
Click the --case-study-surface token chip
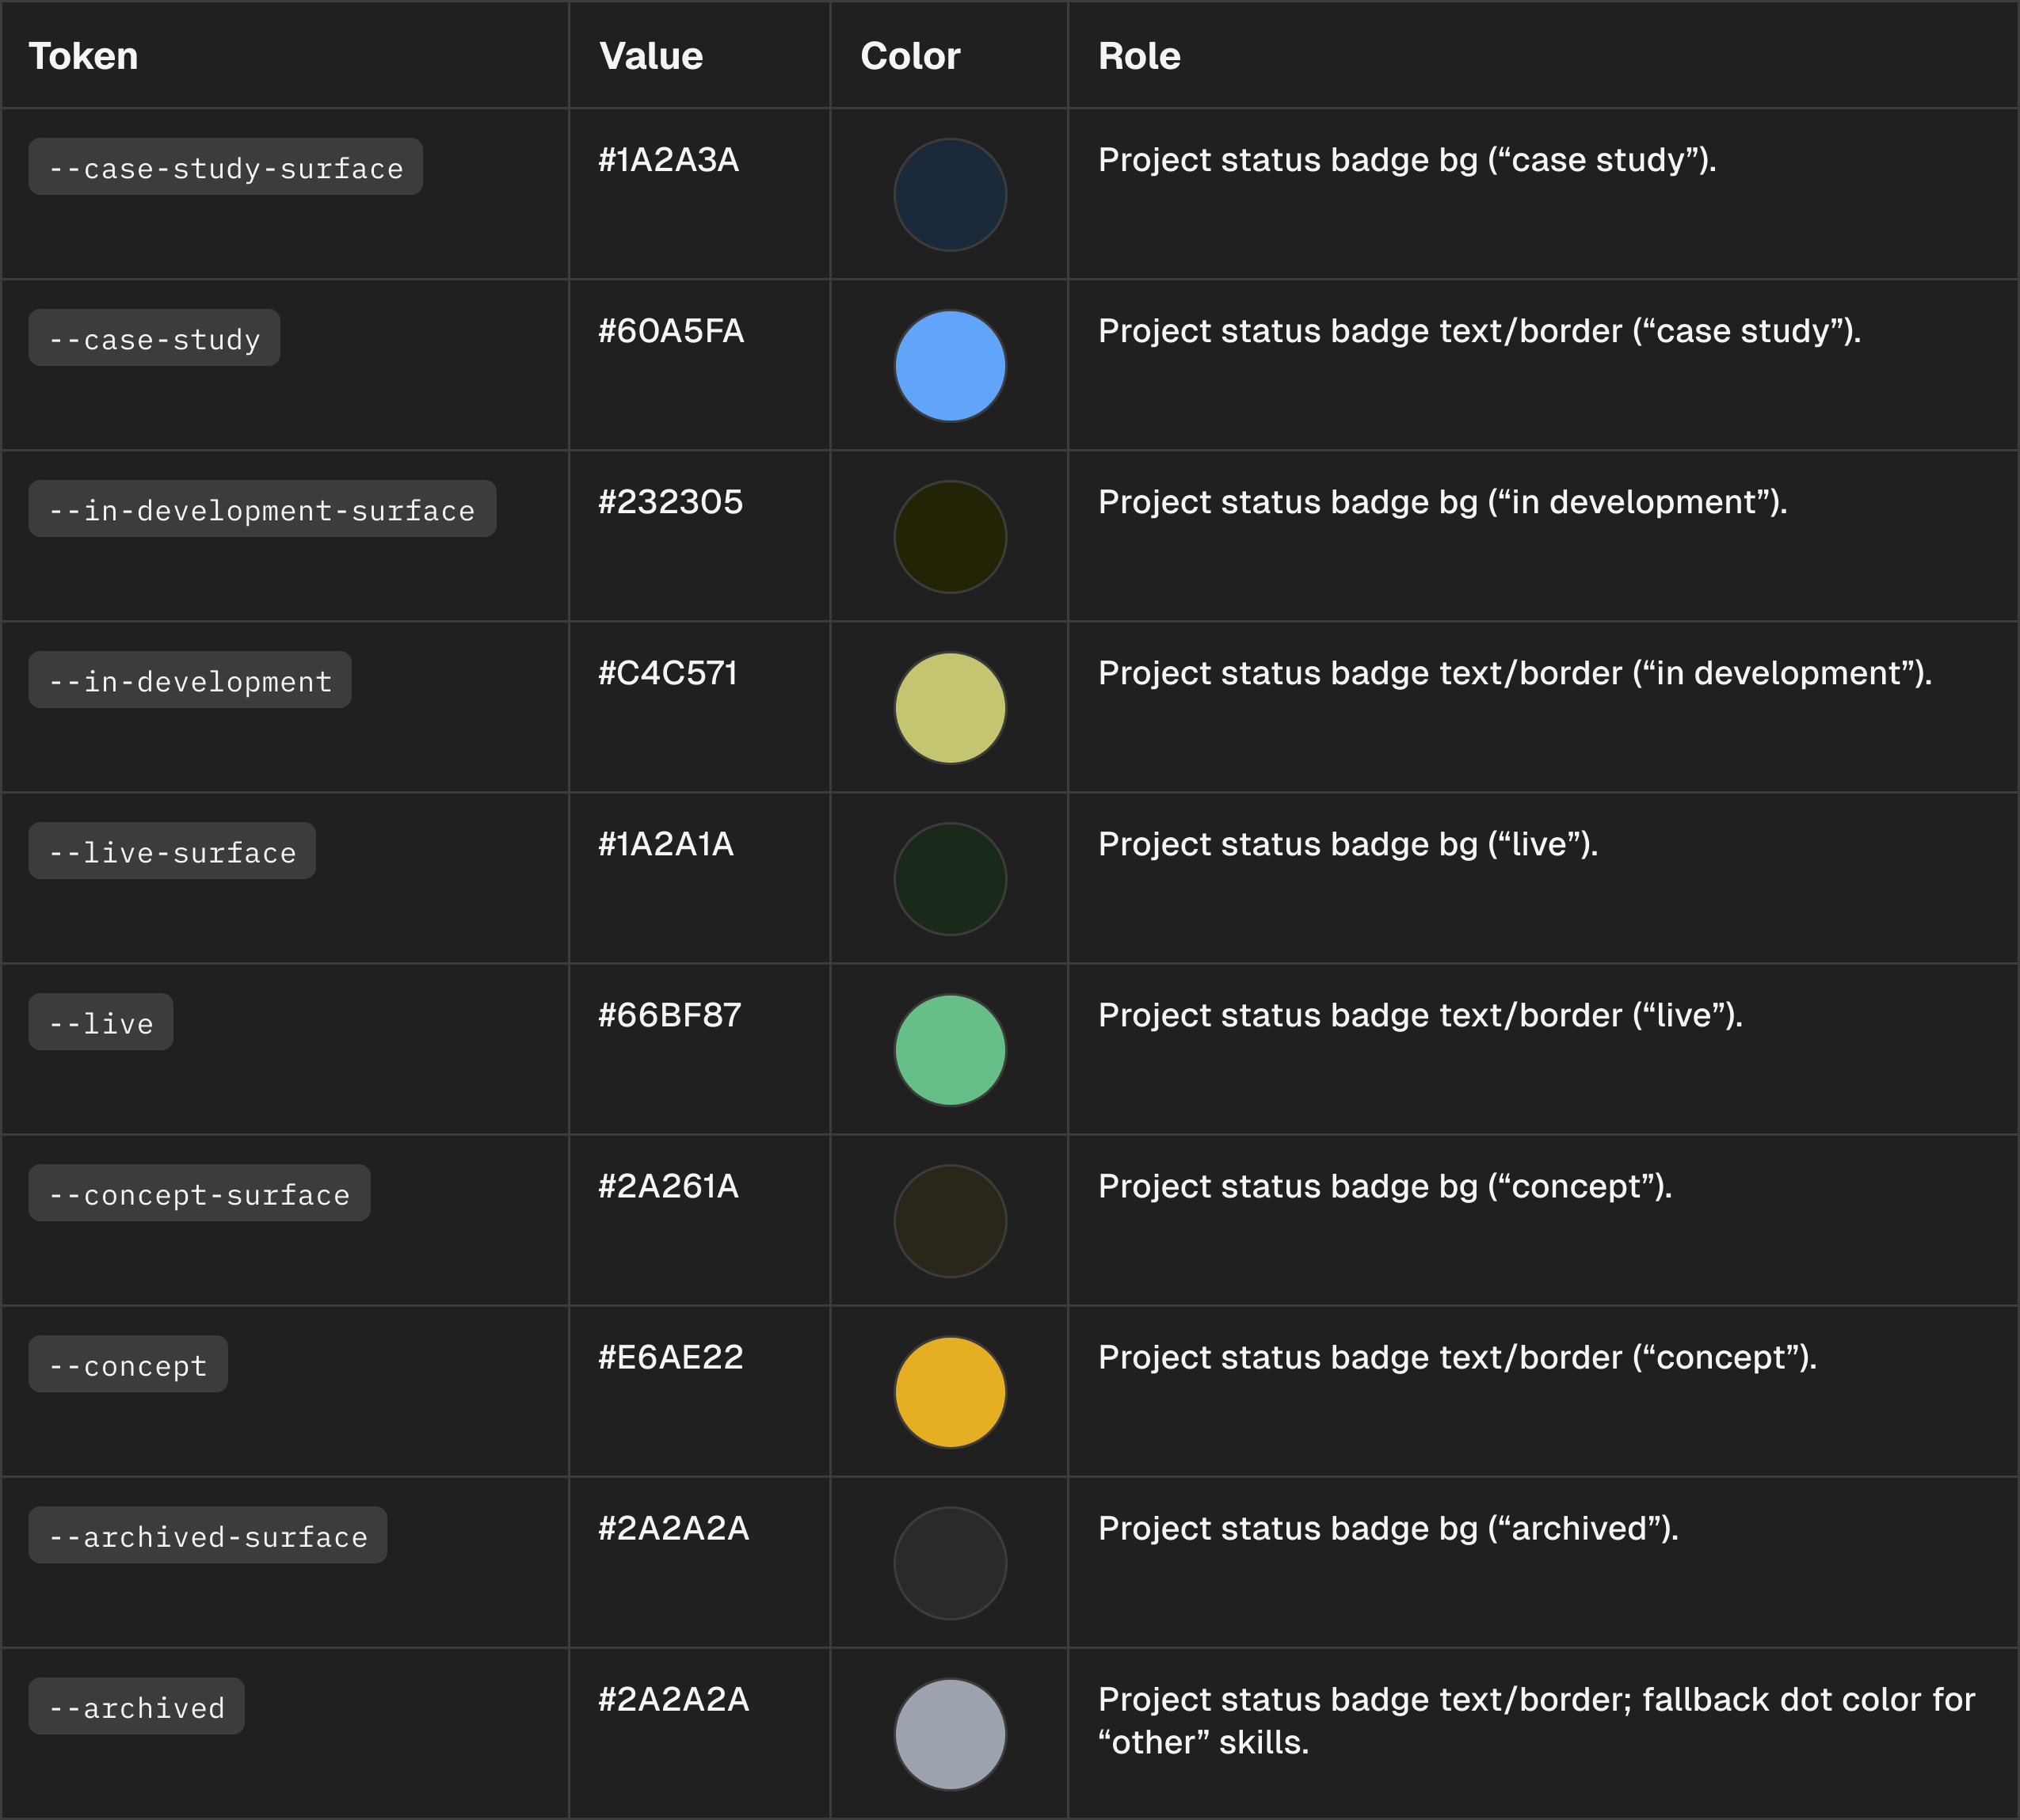pos(225,167)
